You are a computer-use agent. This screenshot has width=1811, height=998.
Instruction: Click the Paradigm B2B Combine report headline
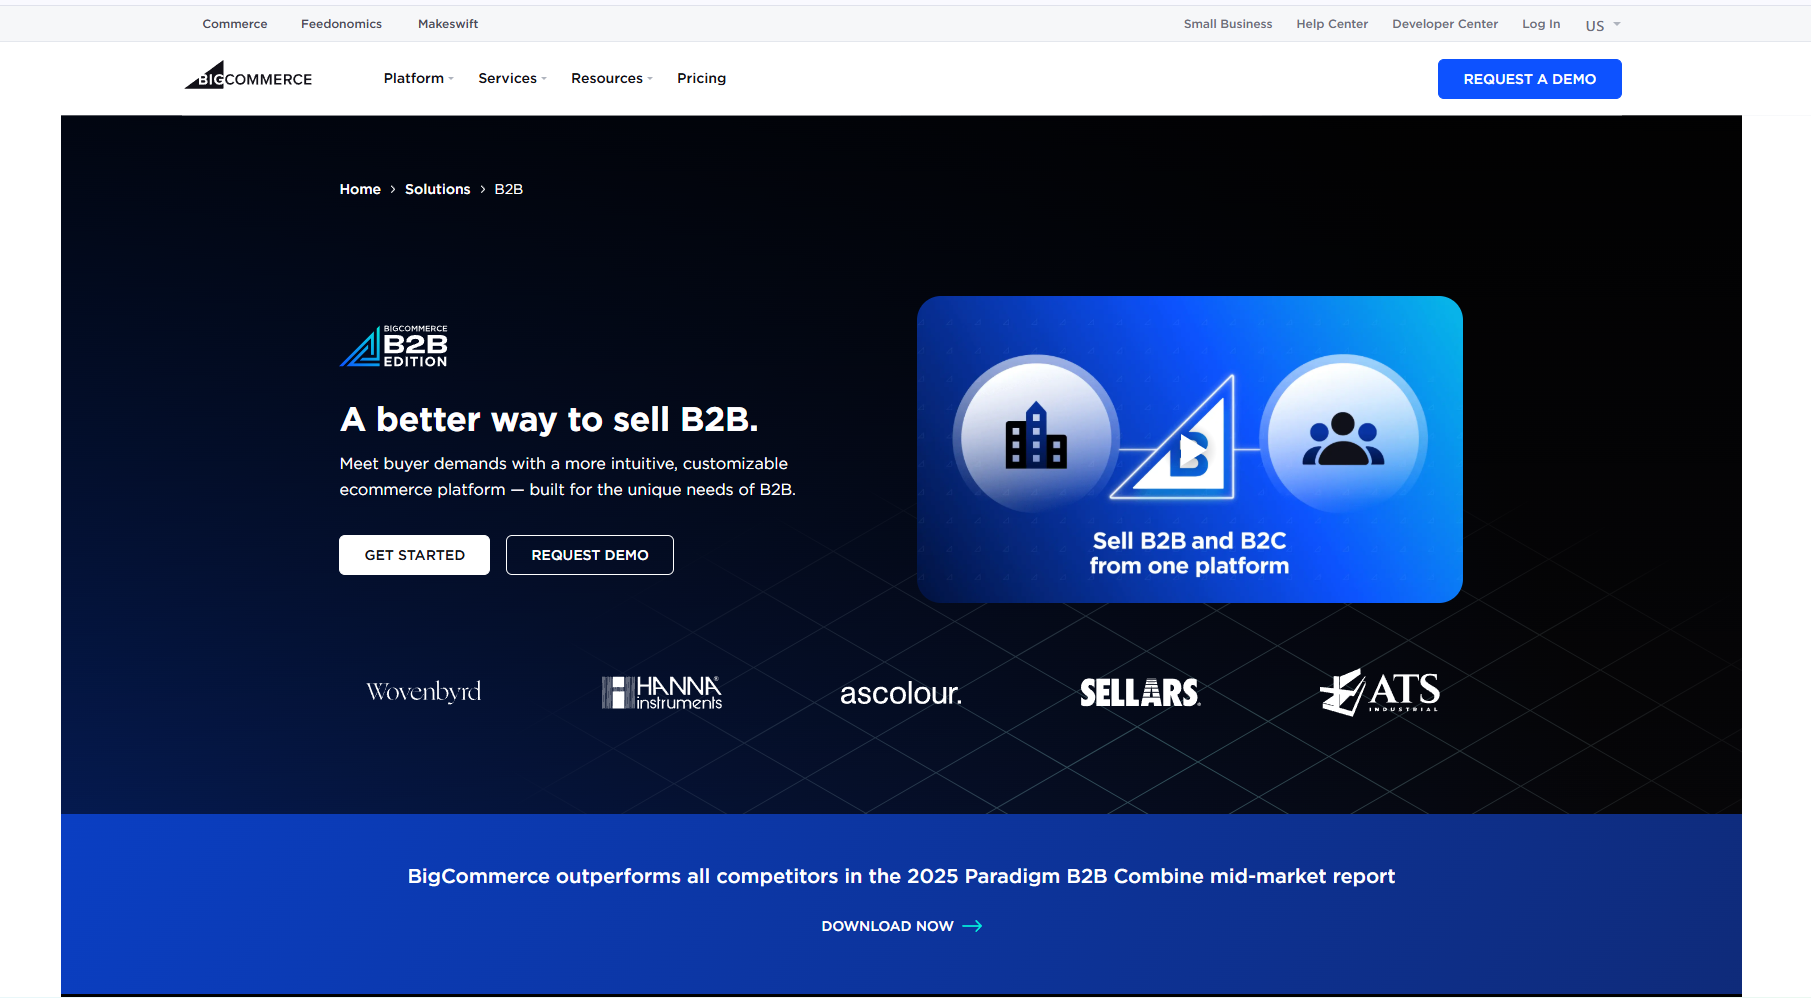[x=901, y=876]
